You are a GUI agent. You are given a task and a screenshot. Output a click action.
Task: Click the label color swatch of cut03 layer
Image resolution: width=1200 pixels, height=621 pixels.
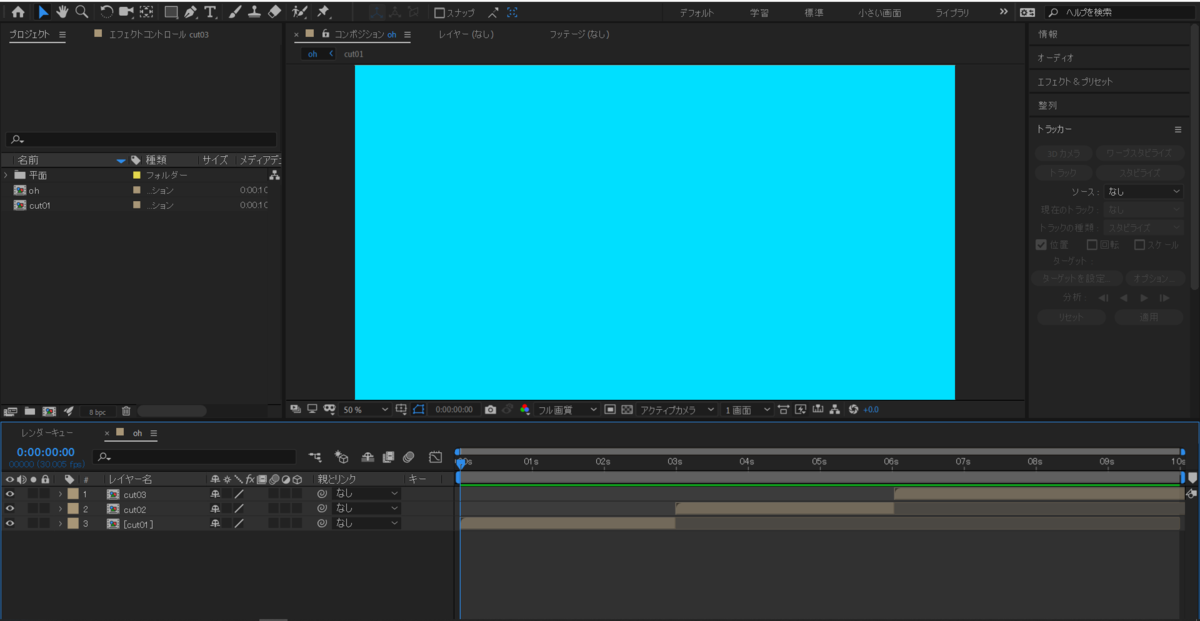point(72,494)
